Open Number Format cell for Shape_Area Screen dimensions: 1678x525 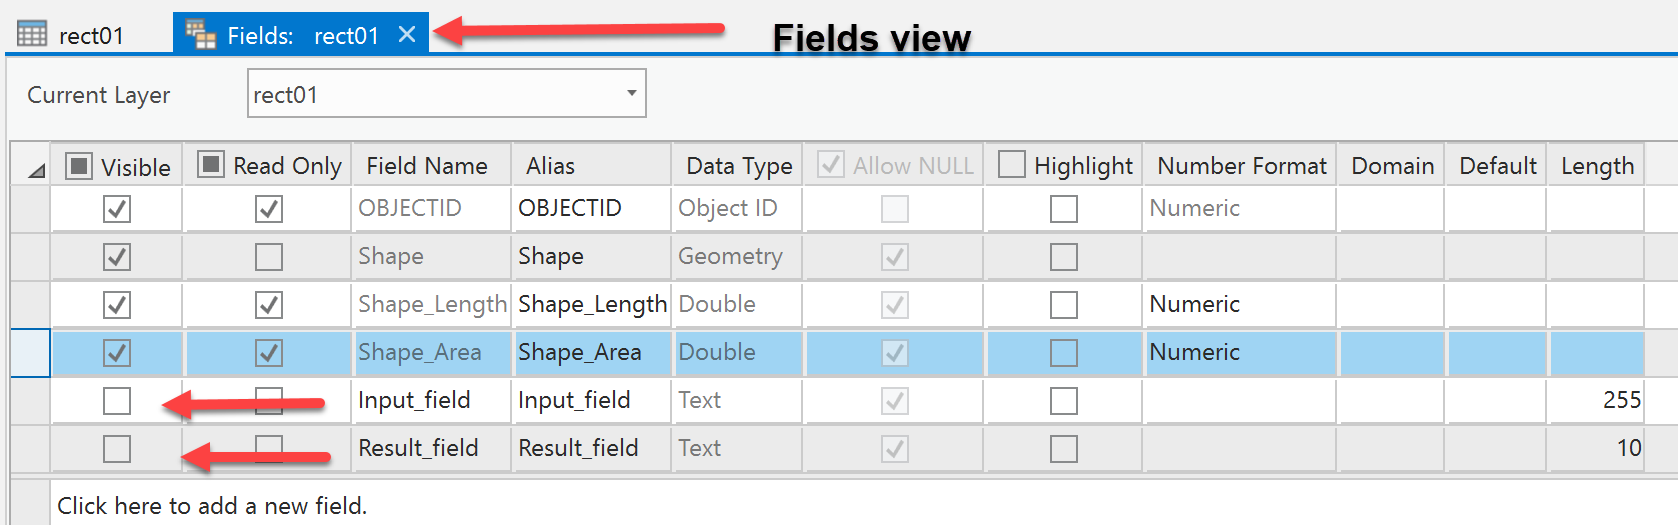click(1239, 353)
